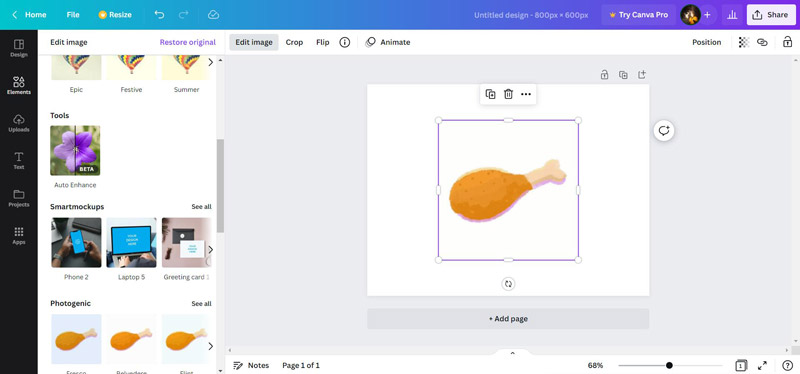The height and width of the screenshot is (374, 800).
Task: Open the more options ellipsis
Action: point(526,94)
